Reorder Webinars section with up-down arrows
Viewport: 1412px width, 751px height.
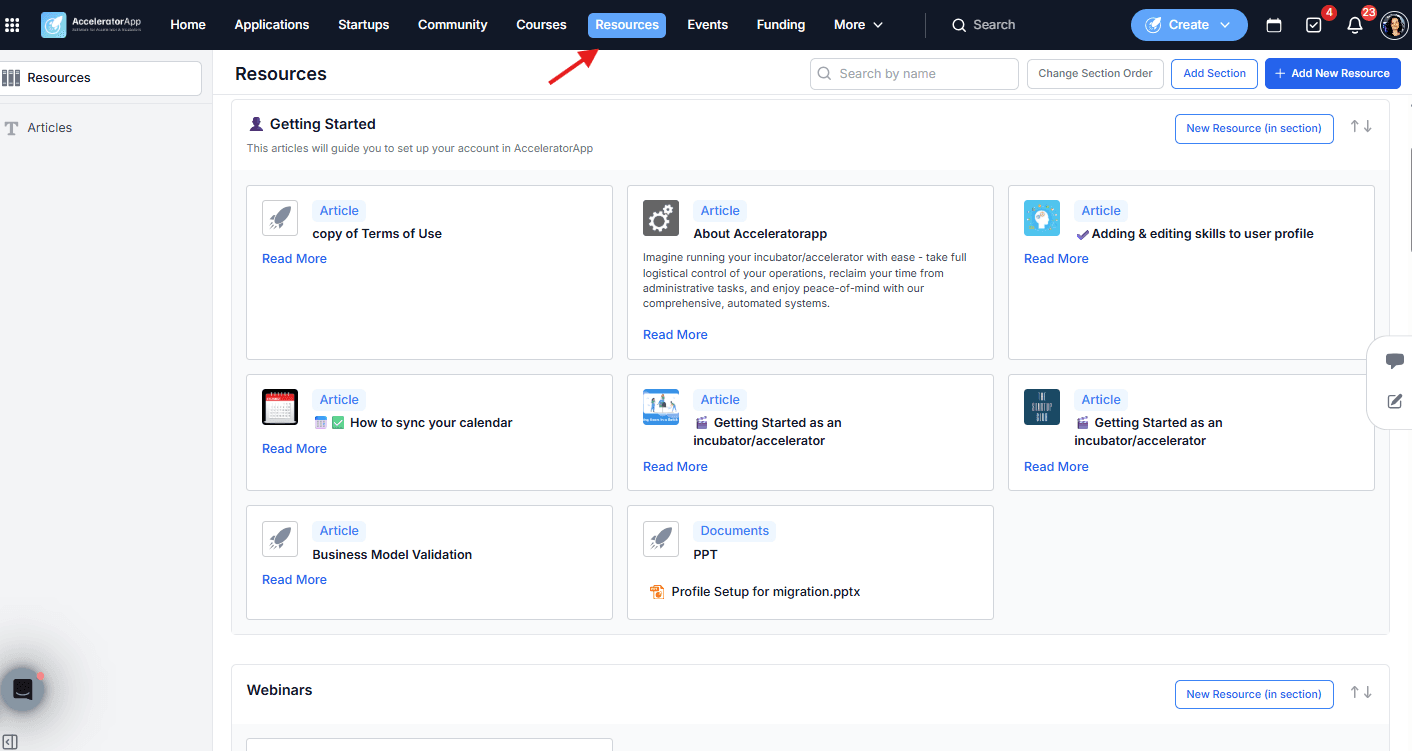[1361, 692]
